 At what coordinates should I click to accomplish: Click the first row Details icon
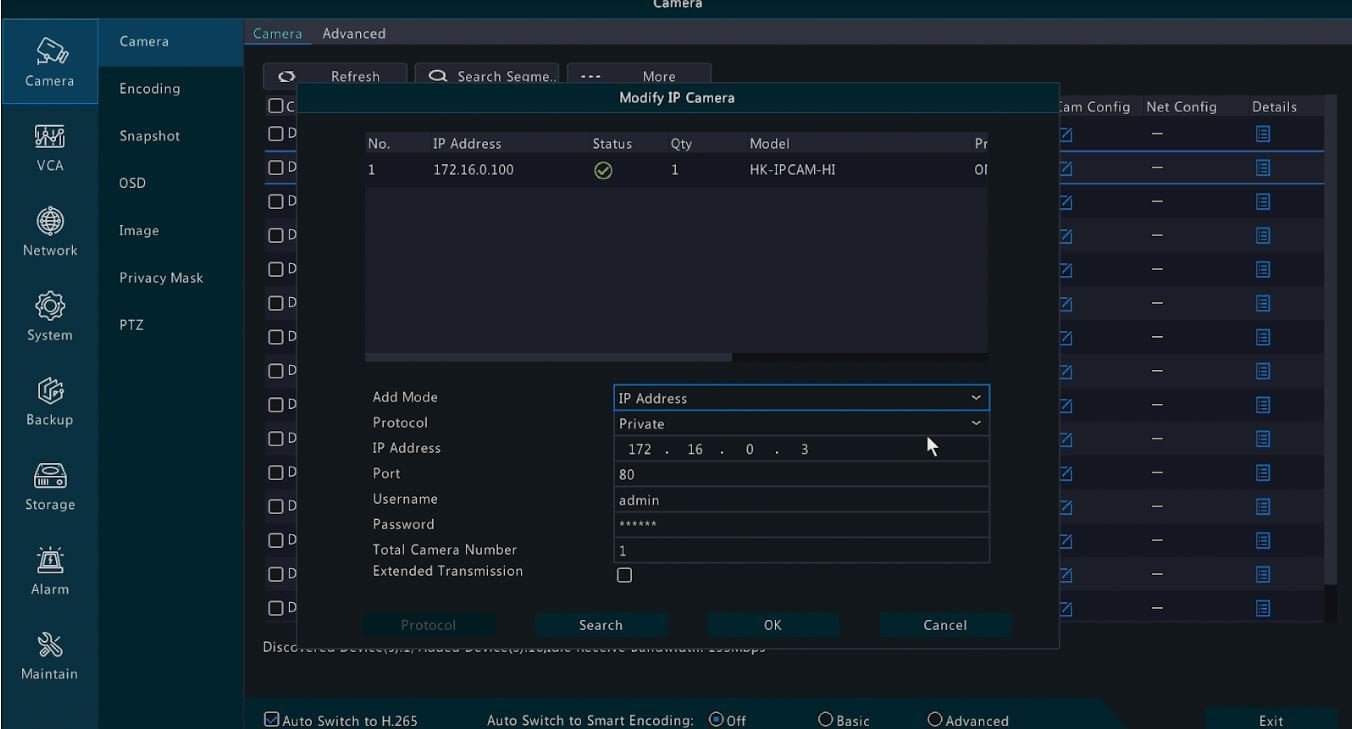(x=1263, y=134)
